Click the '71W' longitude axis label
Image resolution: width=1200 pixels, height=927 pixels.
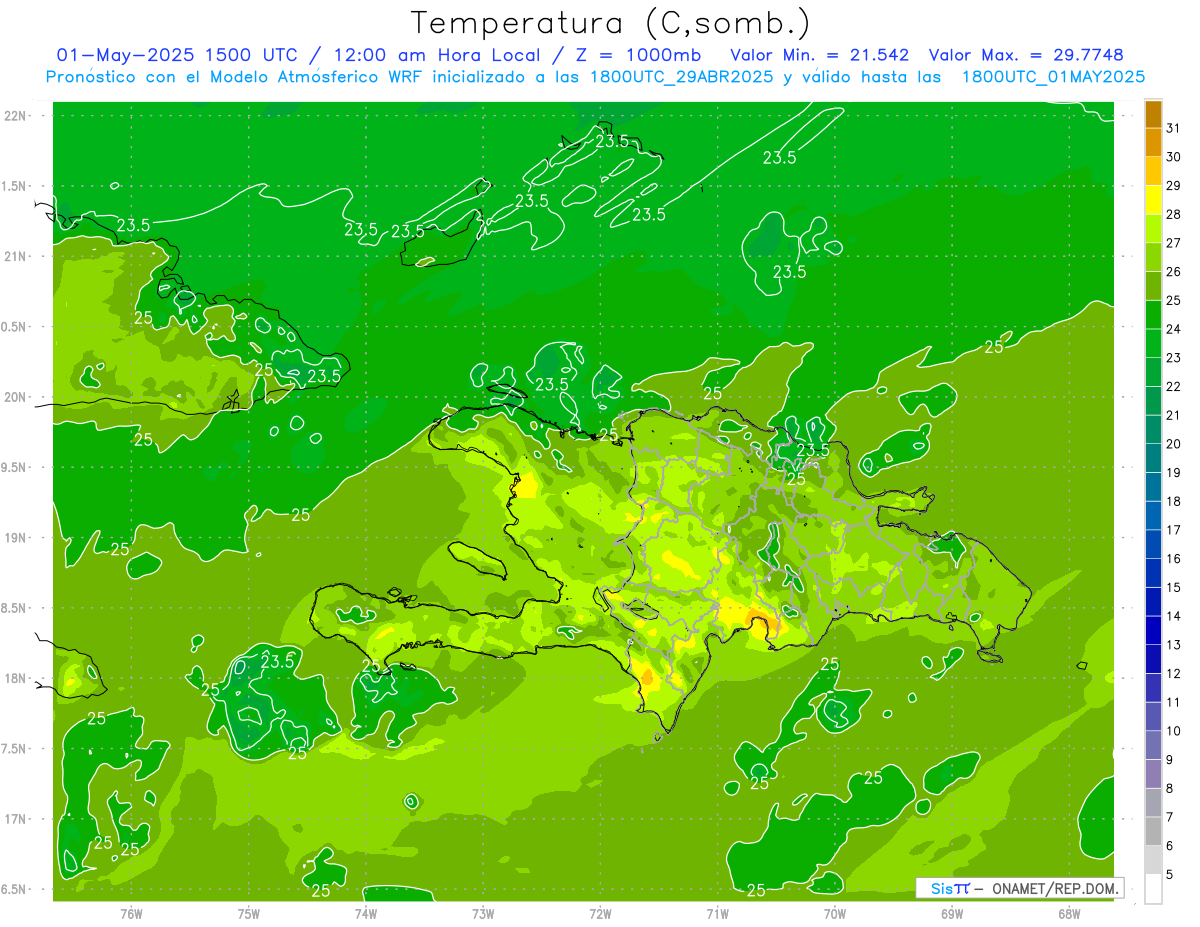point(717,914)
